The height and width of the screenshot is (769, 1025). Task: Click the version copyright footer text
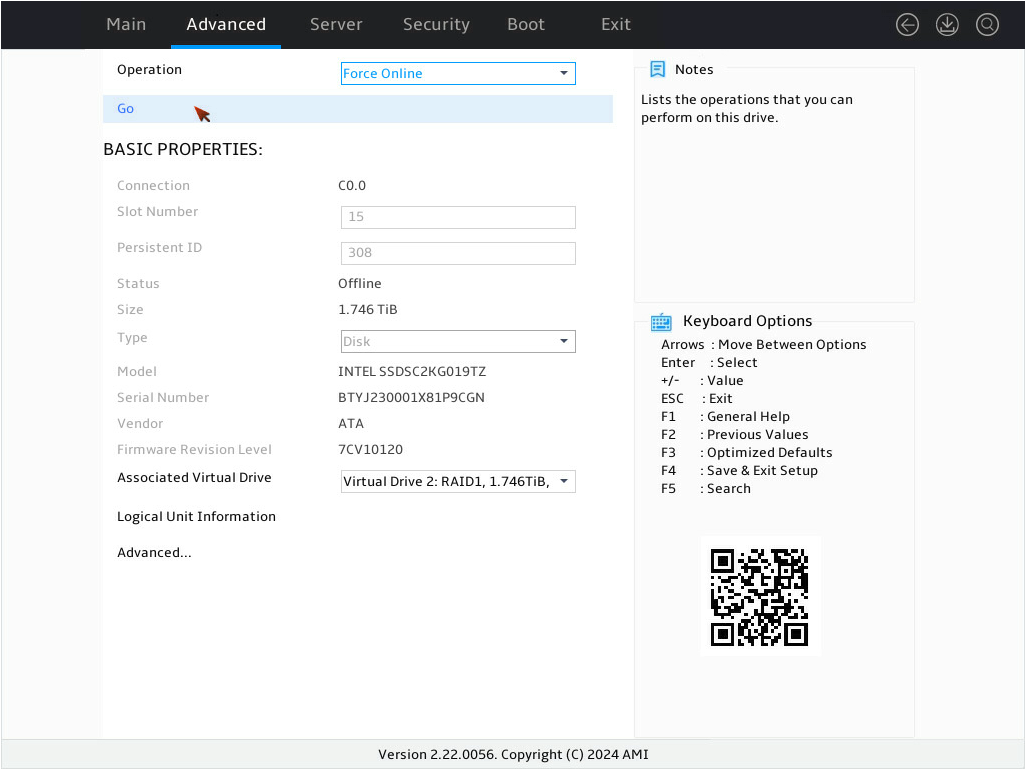click(x=513, y=755)
